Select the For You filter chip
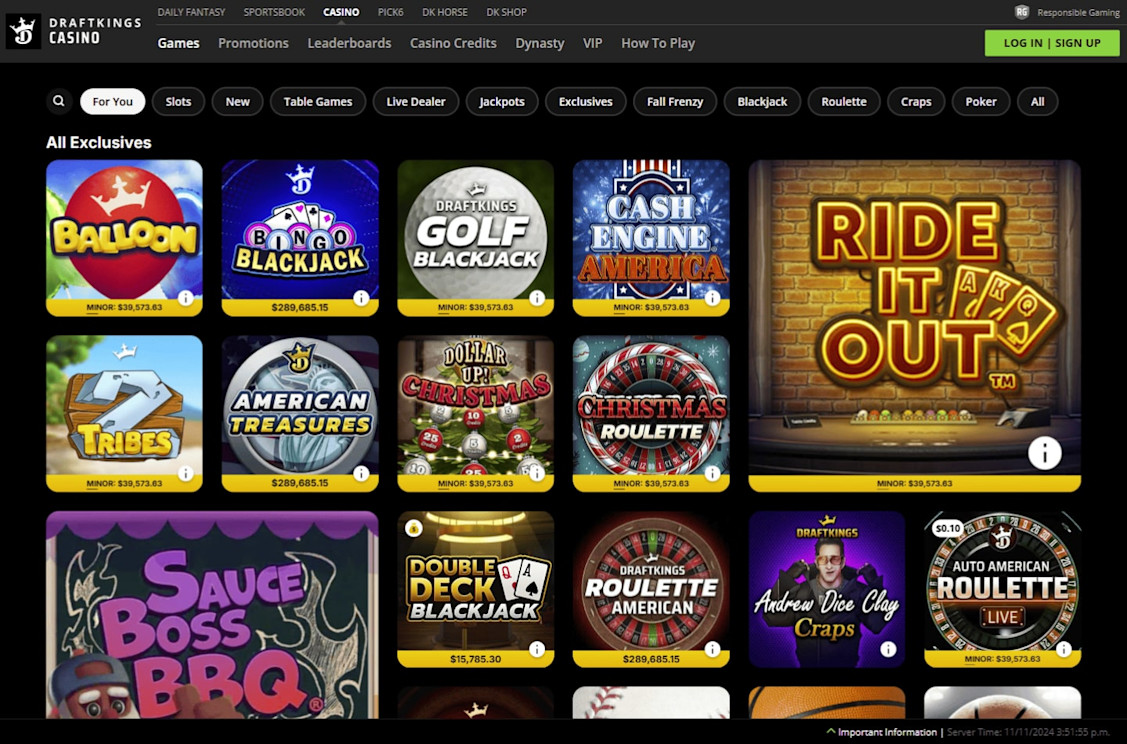This screenshot has height=744, width=1127. [x=113, y=101]
